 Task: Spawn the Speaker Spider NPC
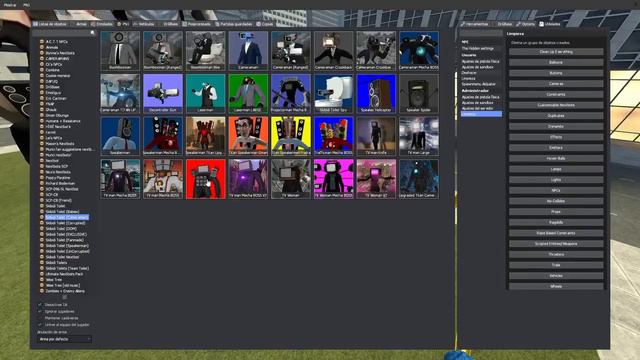(x=419, y=93)
